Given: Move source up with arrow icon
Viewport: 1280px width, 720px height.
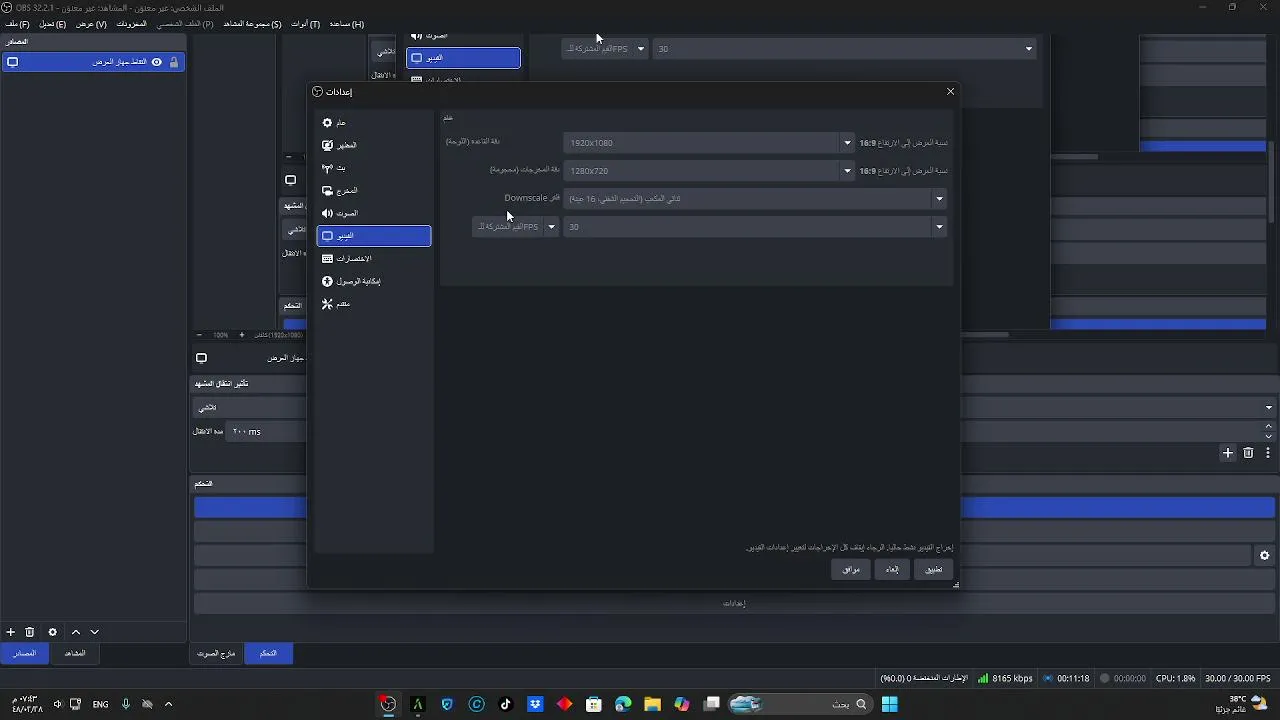Looking at the screenshot, I should (x=75, y=632).
